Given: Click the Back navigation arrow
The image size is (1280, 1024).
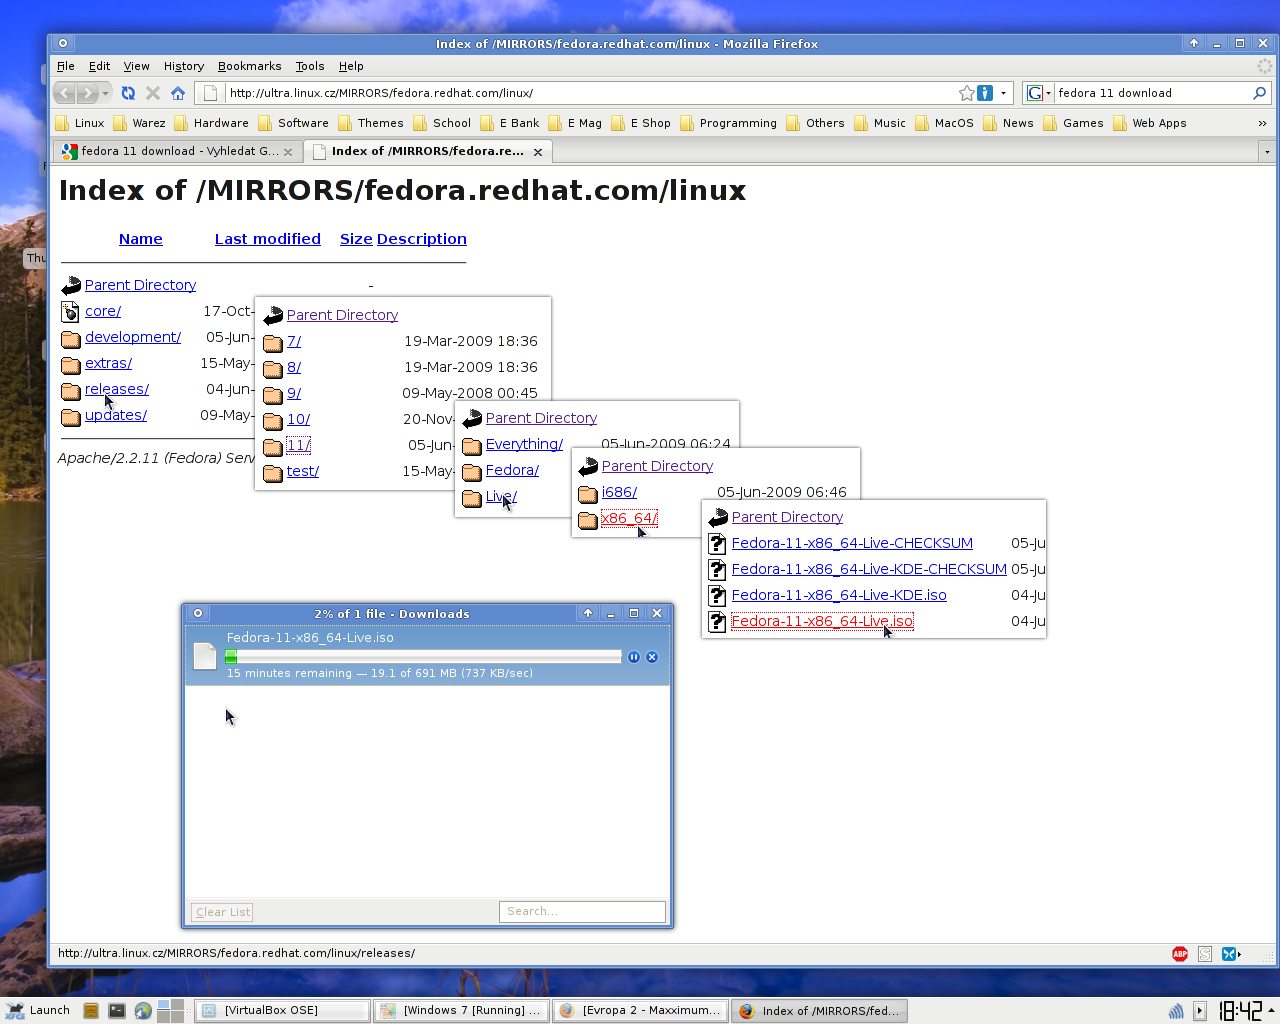Looking at the screenshot, I should (65, 93).
